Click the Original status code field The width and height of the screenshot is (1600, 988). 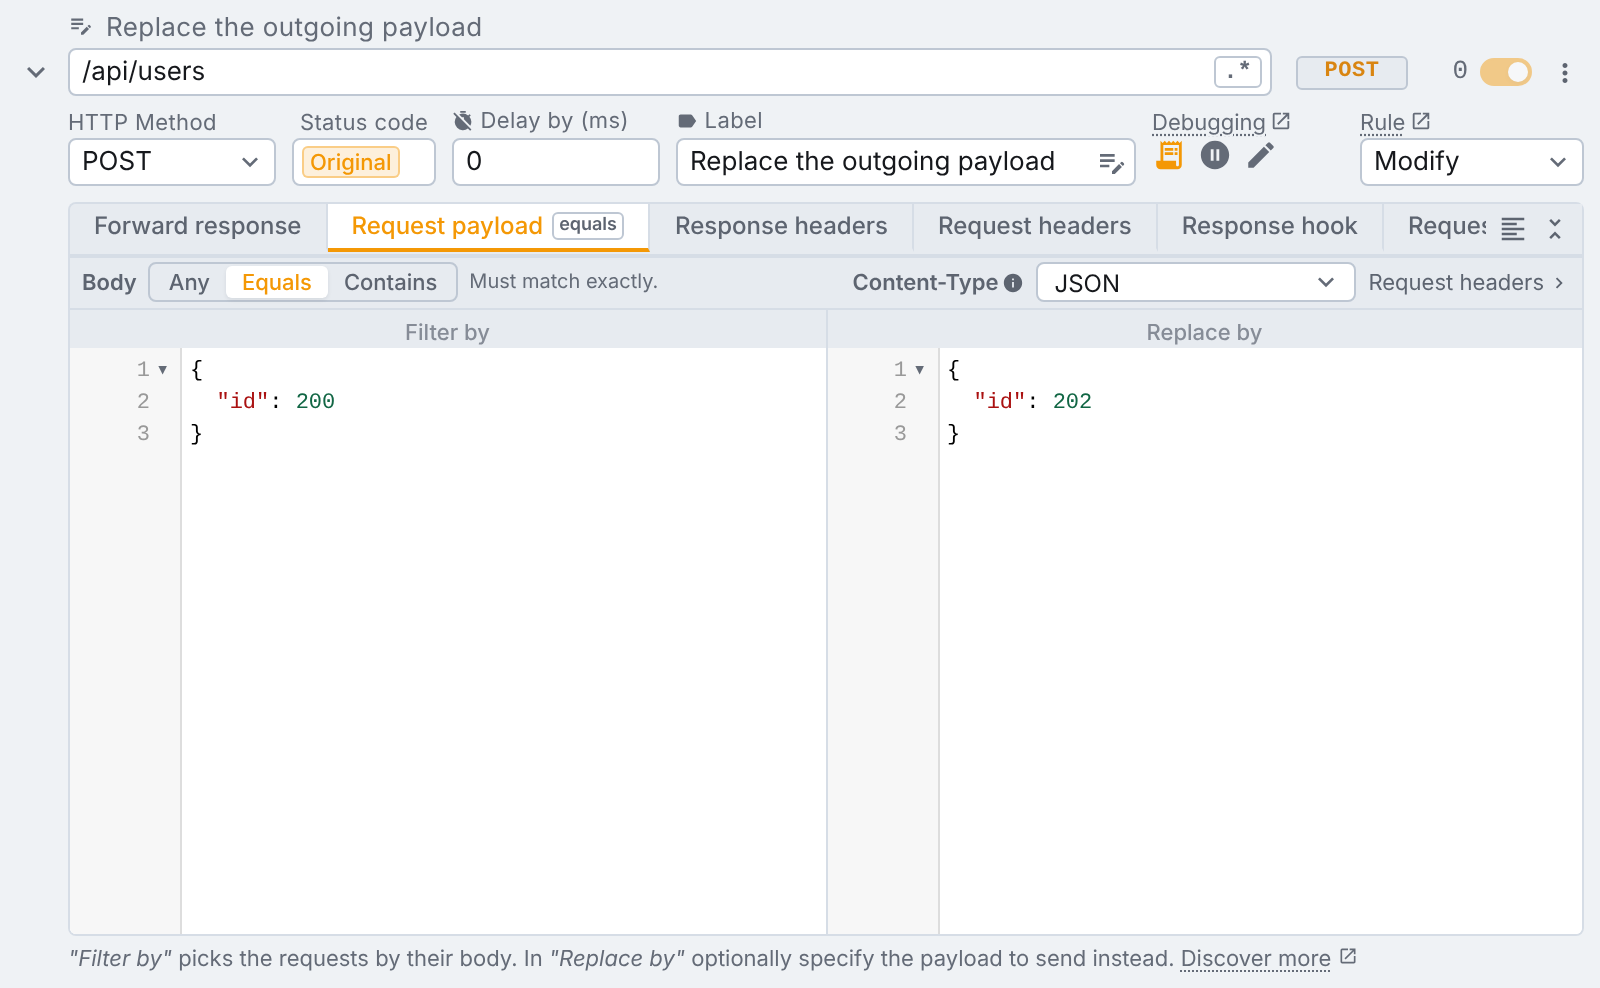coord(364,162)
